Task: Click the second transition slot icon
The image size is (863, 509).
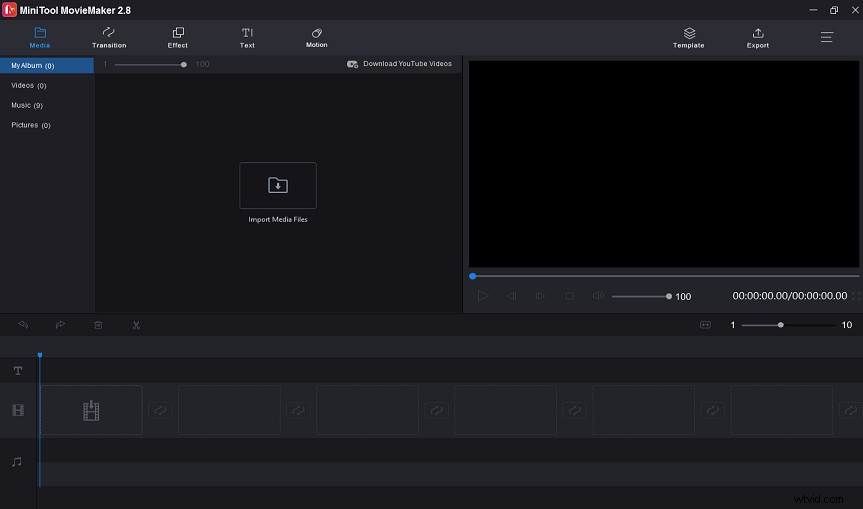Action: [298, 411]
